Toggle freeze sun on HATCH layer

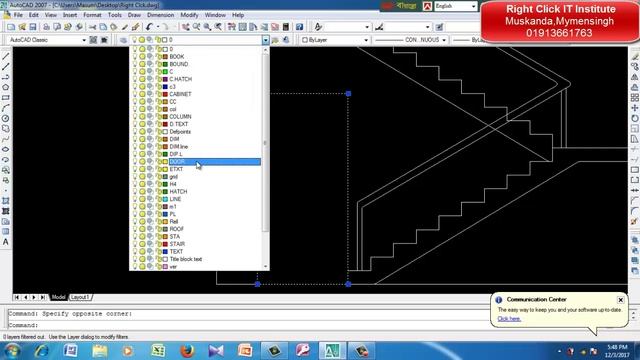(142, 192)
